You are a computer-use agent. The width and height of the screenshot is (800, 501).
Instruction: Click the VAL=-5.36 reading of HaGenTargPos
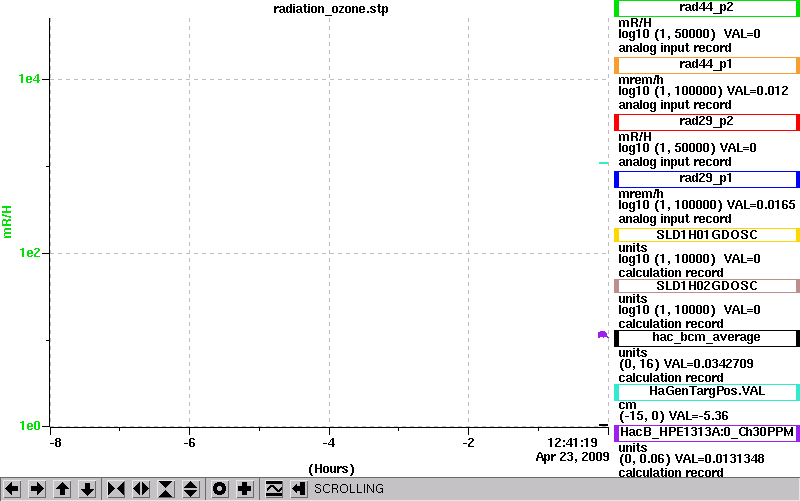(x=698, y=416)
